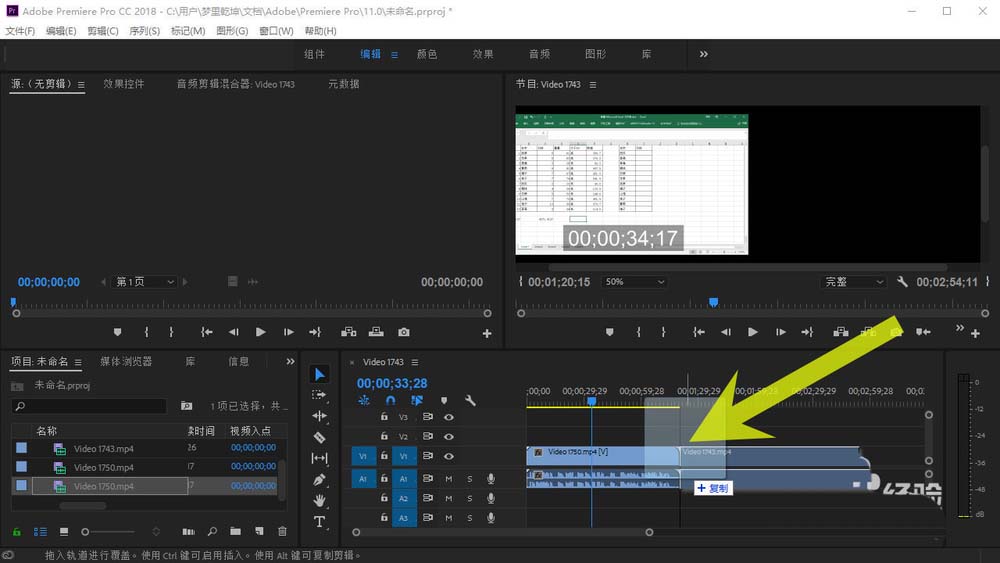The height and width of the screenshot is (563, 1000).
Task: Select the Pen tool
Action: [319, 479]
